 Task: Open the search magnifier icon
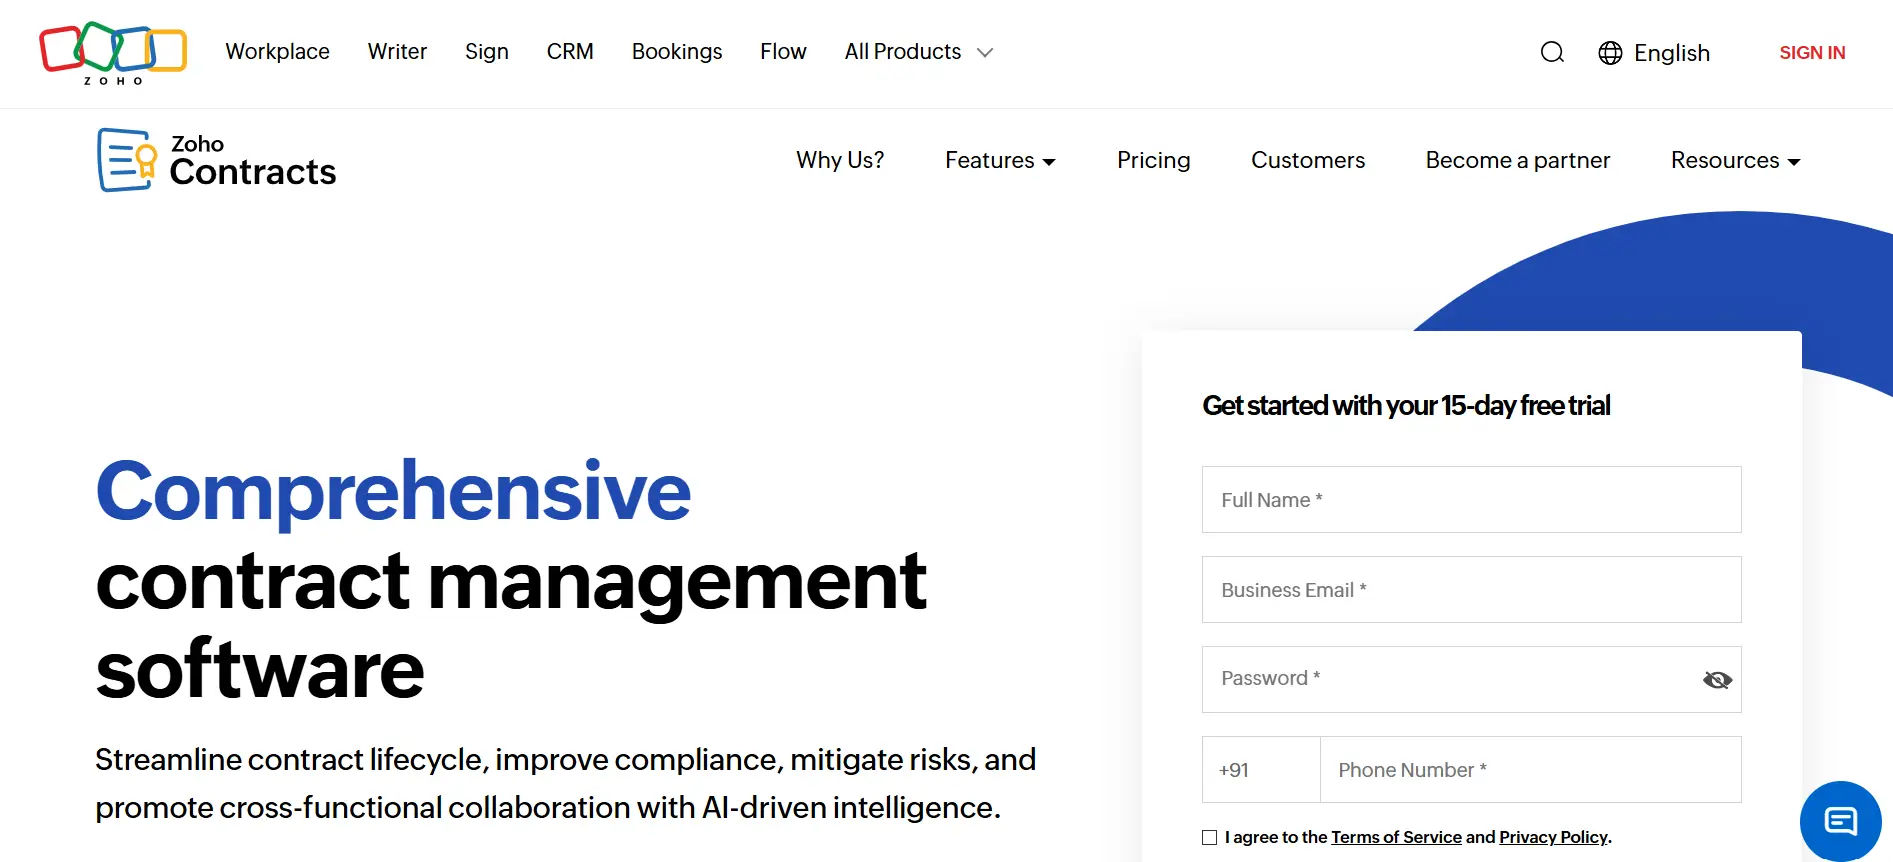tap(1552, 52)
